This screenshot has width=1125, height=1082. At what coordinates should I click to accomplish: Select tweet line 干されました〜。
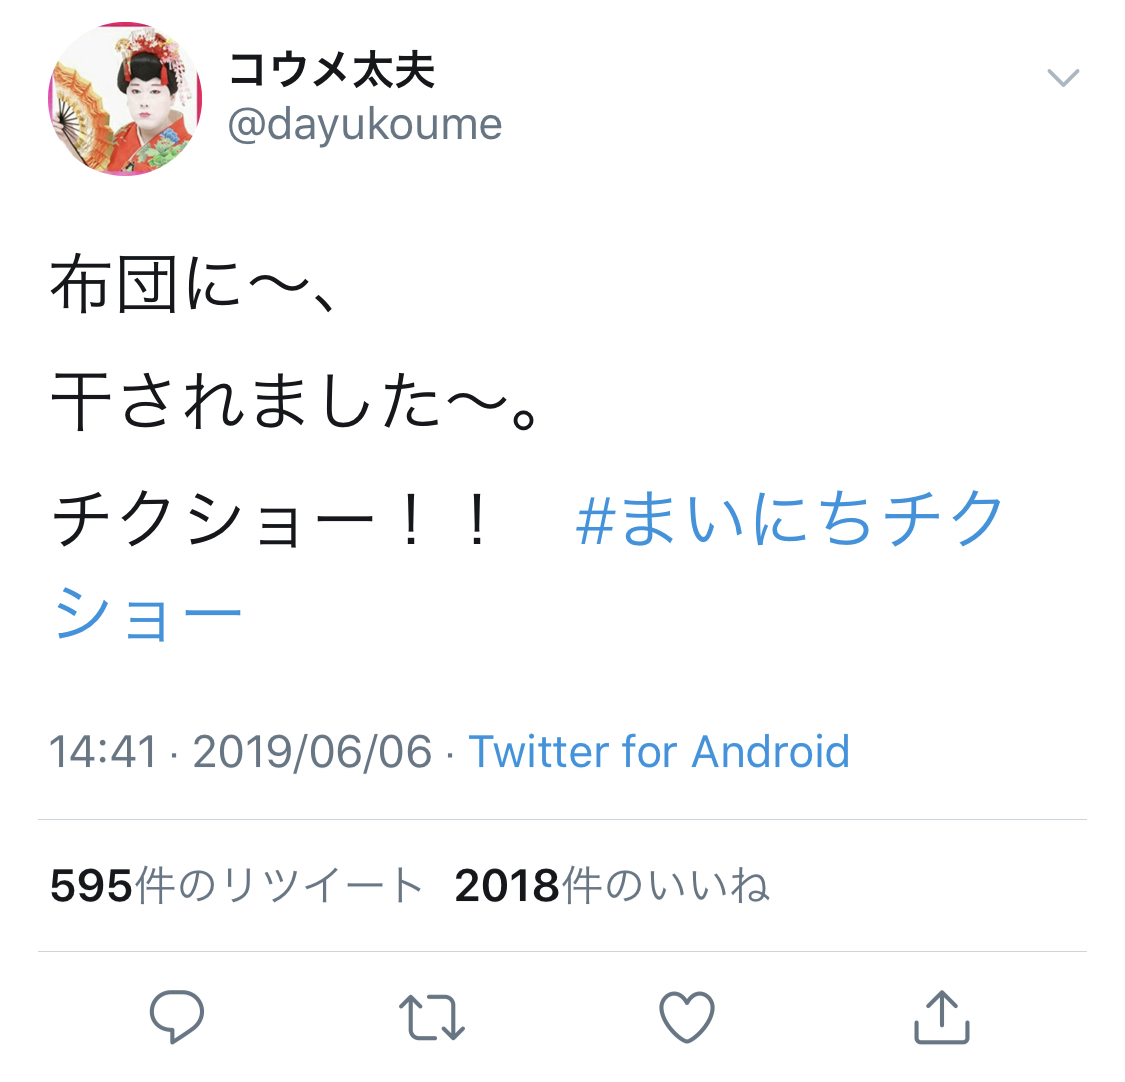tap(293, 401)
